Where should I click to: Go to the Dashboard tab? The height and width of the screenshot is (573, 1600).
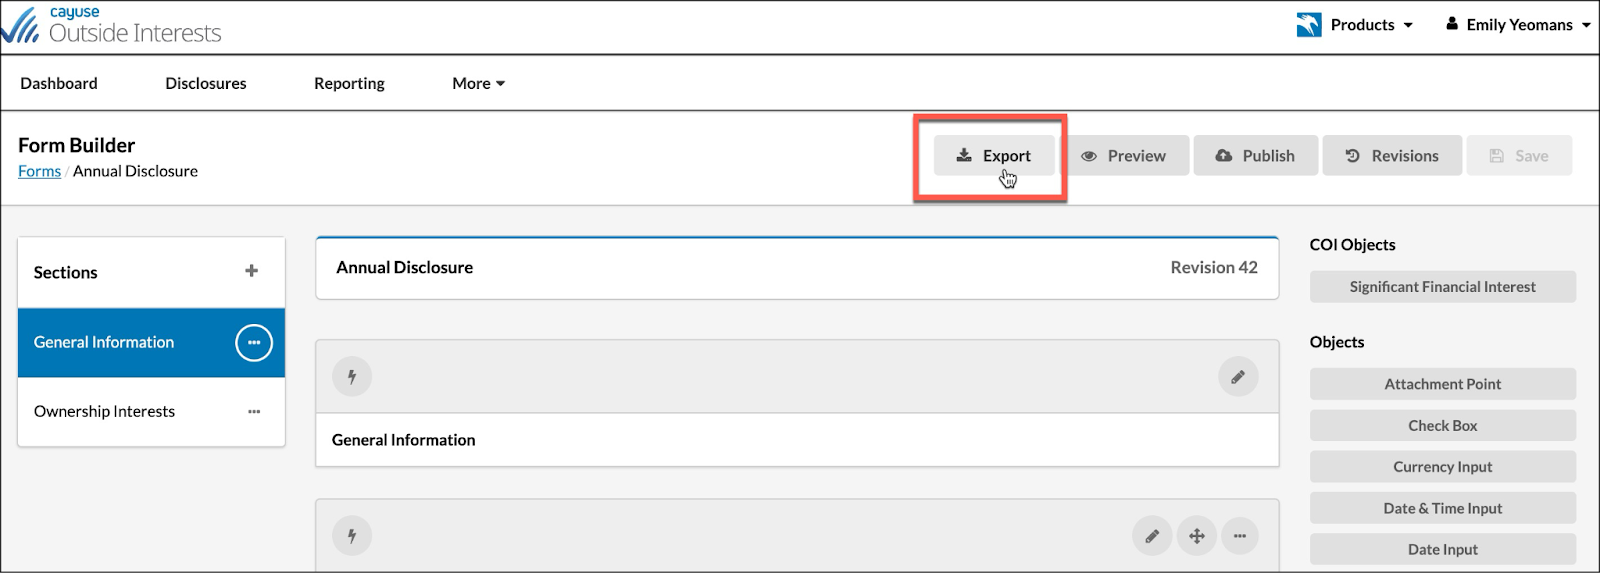point(59,83)
